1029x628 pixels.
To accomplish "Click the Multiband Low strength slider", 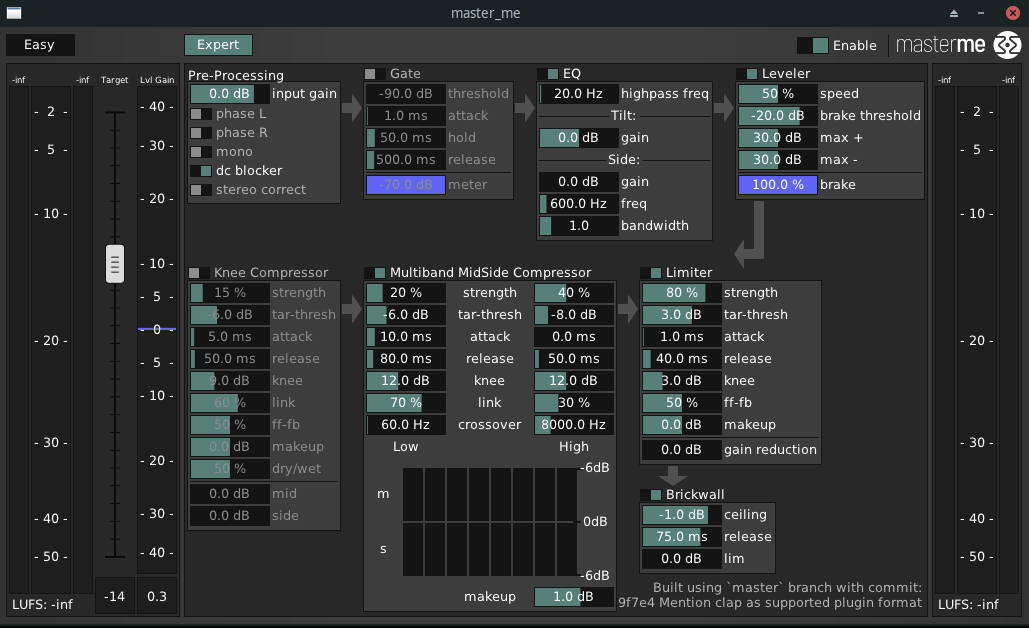I will point(406,293).
